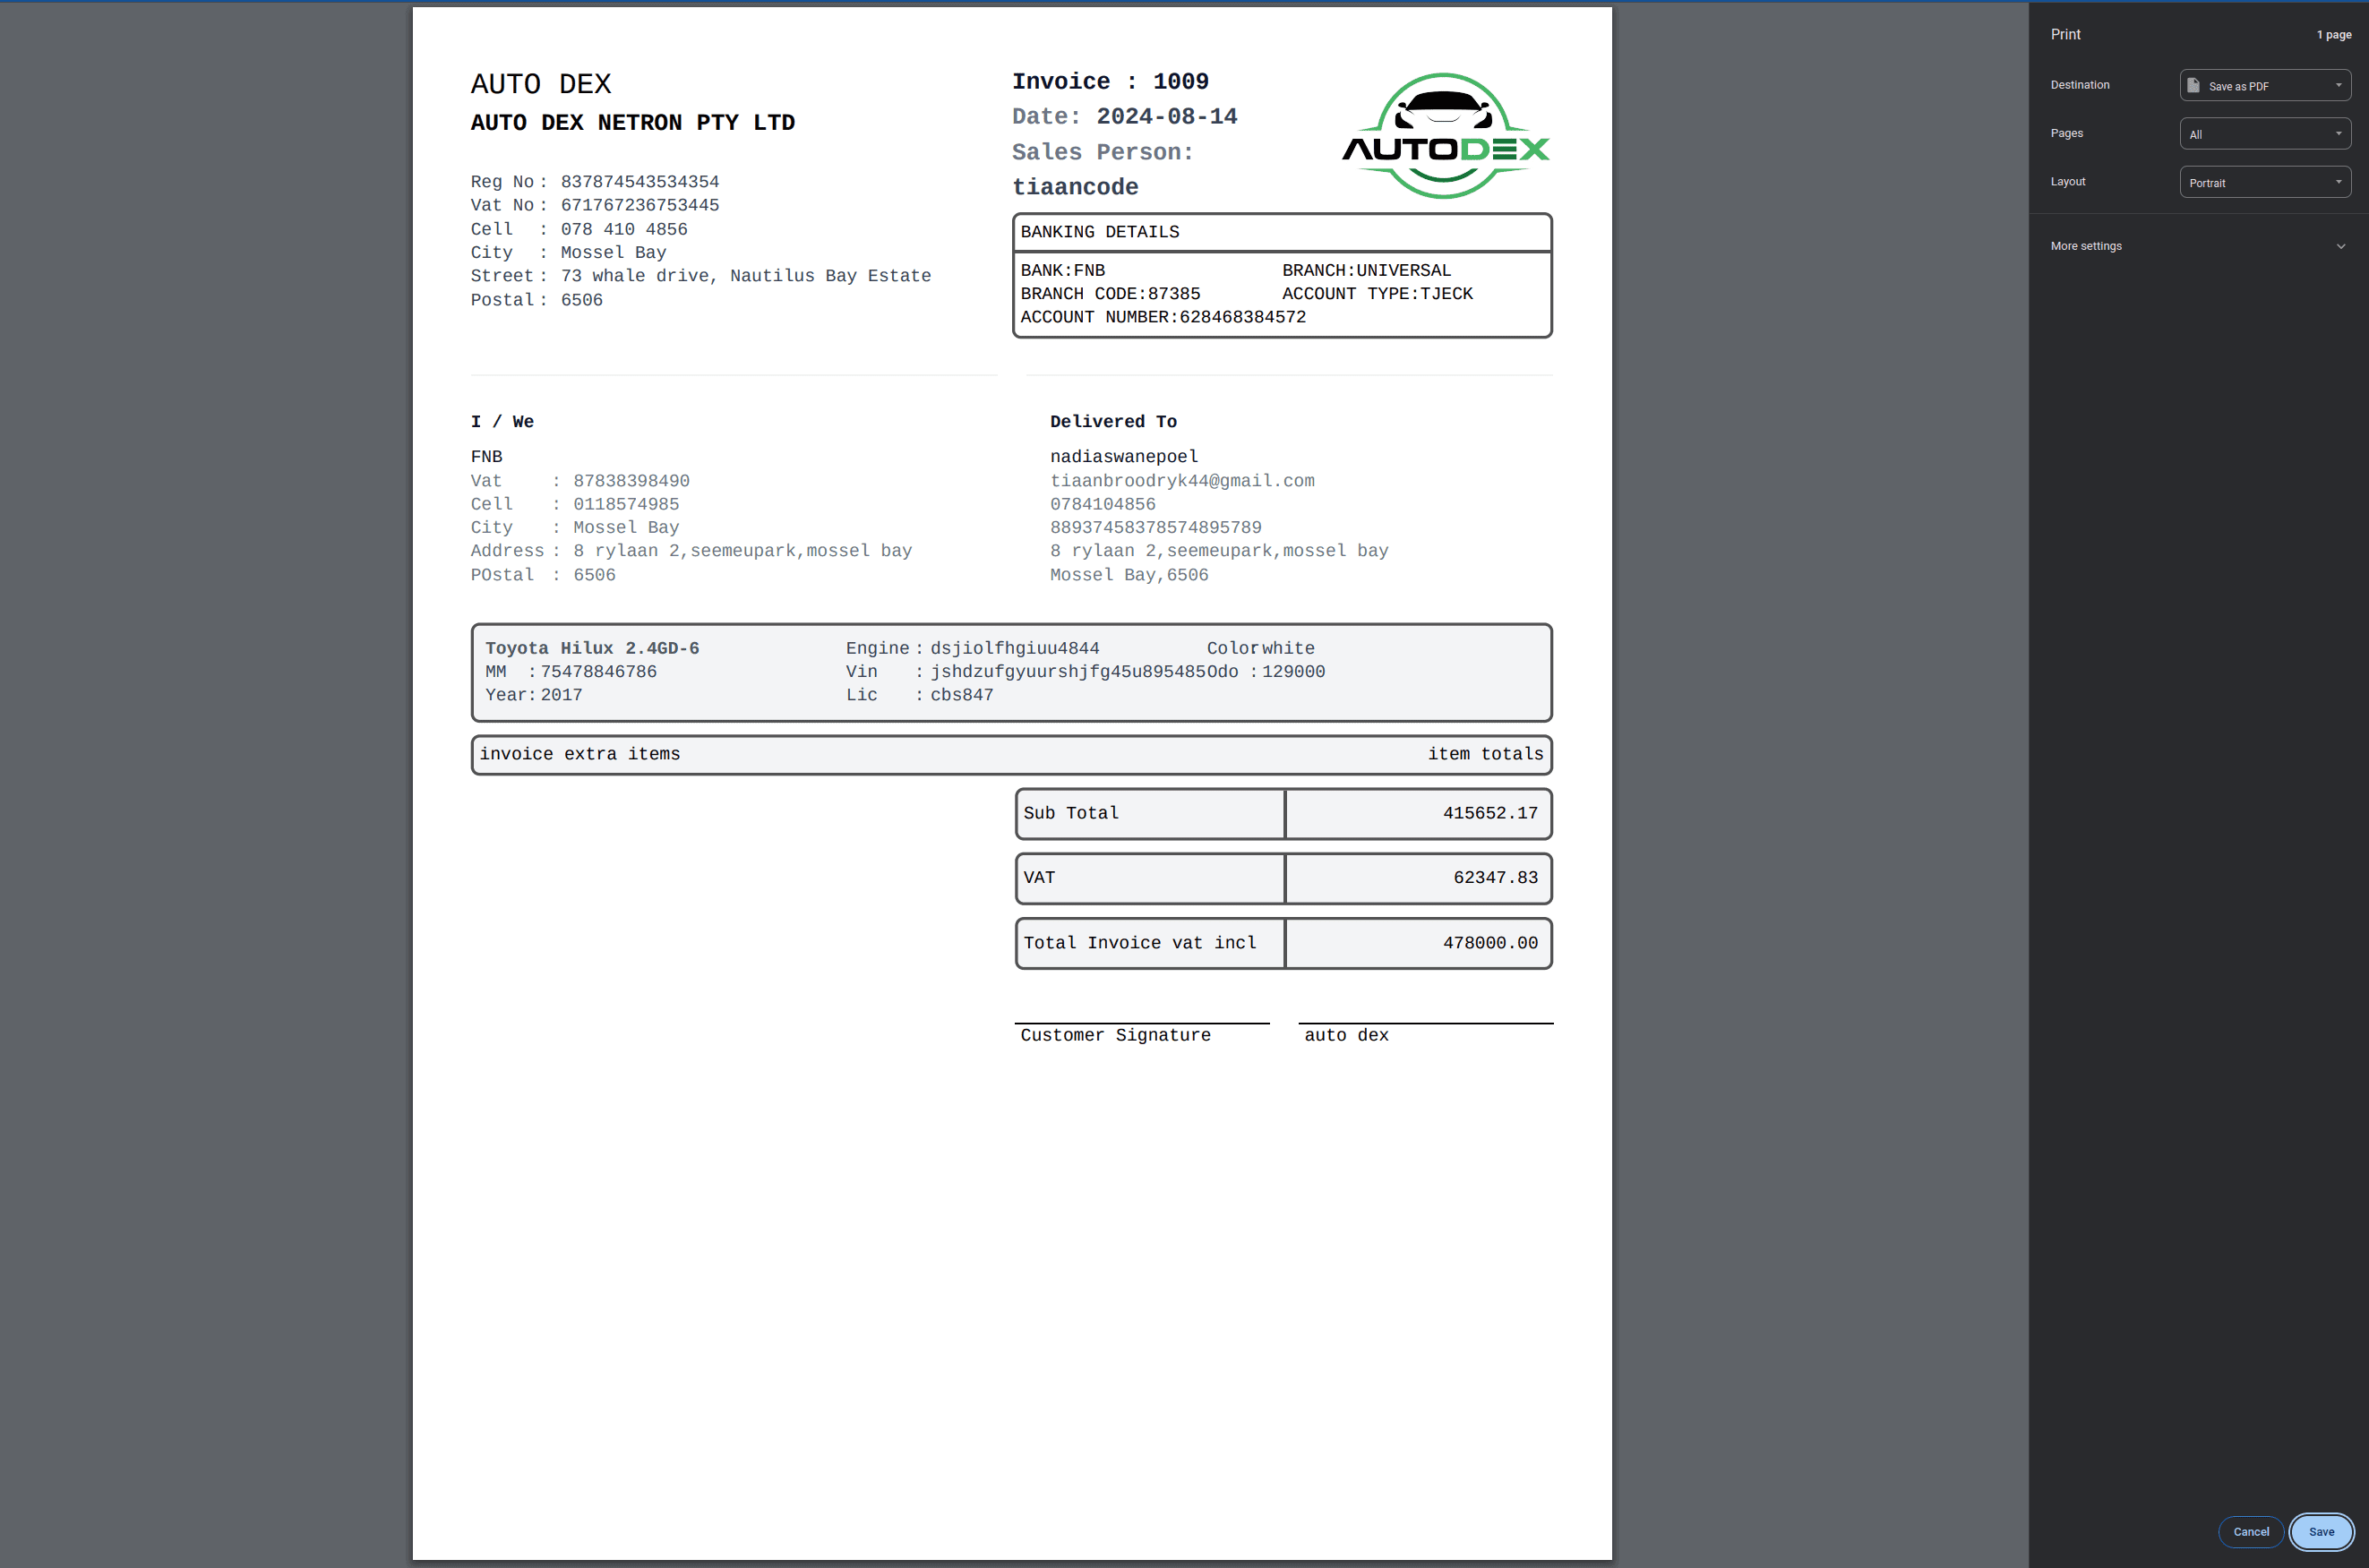Click the Vat No value 671767236753445

[x=640, y=205]
